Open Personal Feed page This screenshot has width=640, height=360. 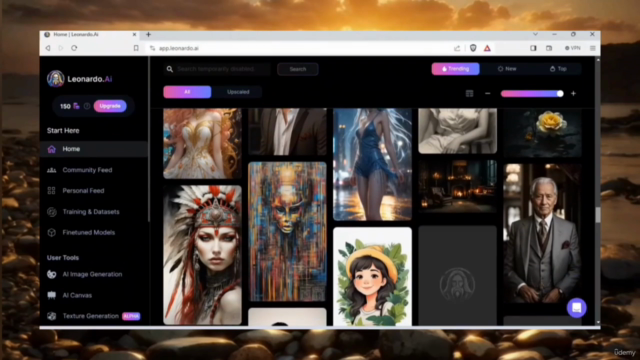[x=83, y=191]
